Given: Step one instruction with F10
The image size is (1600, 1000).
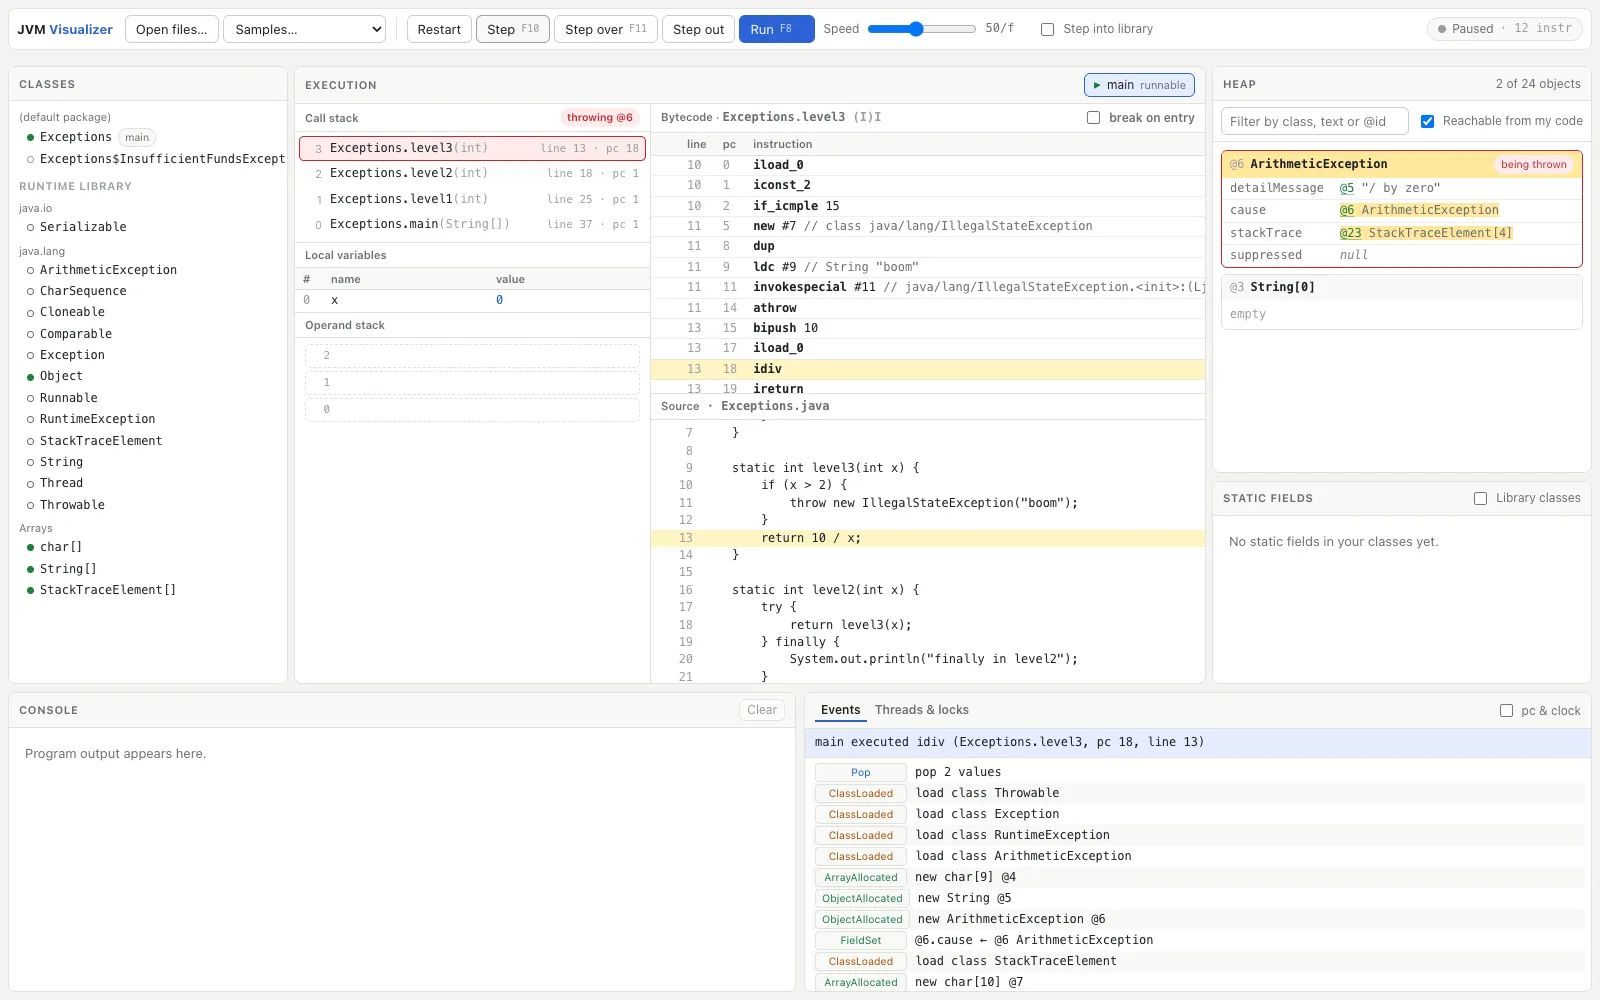Looking at the screenshot, I should [512, 29].
